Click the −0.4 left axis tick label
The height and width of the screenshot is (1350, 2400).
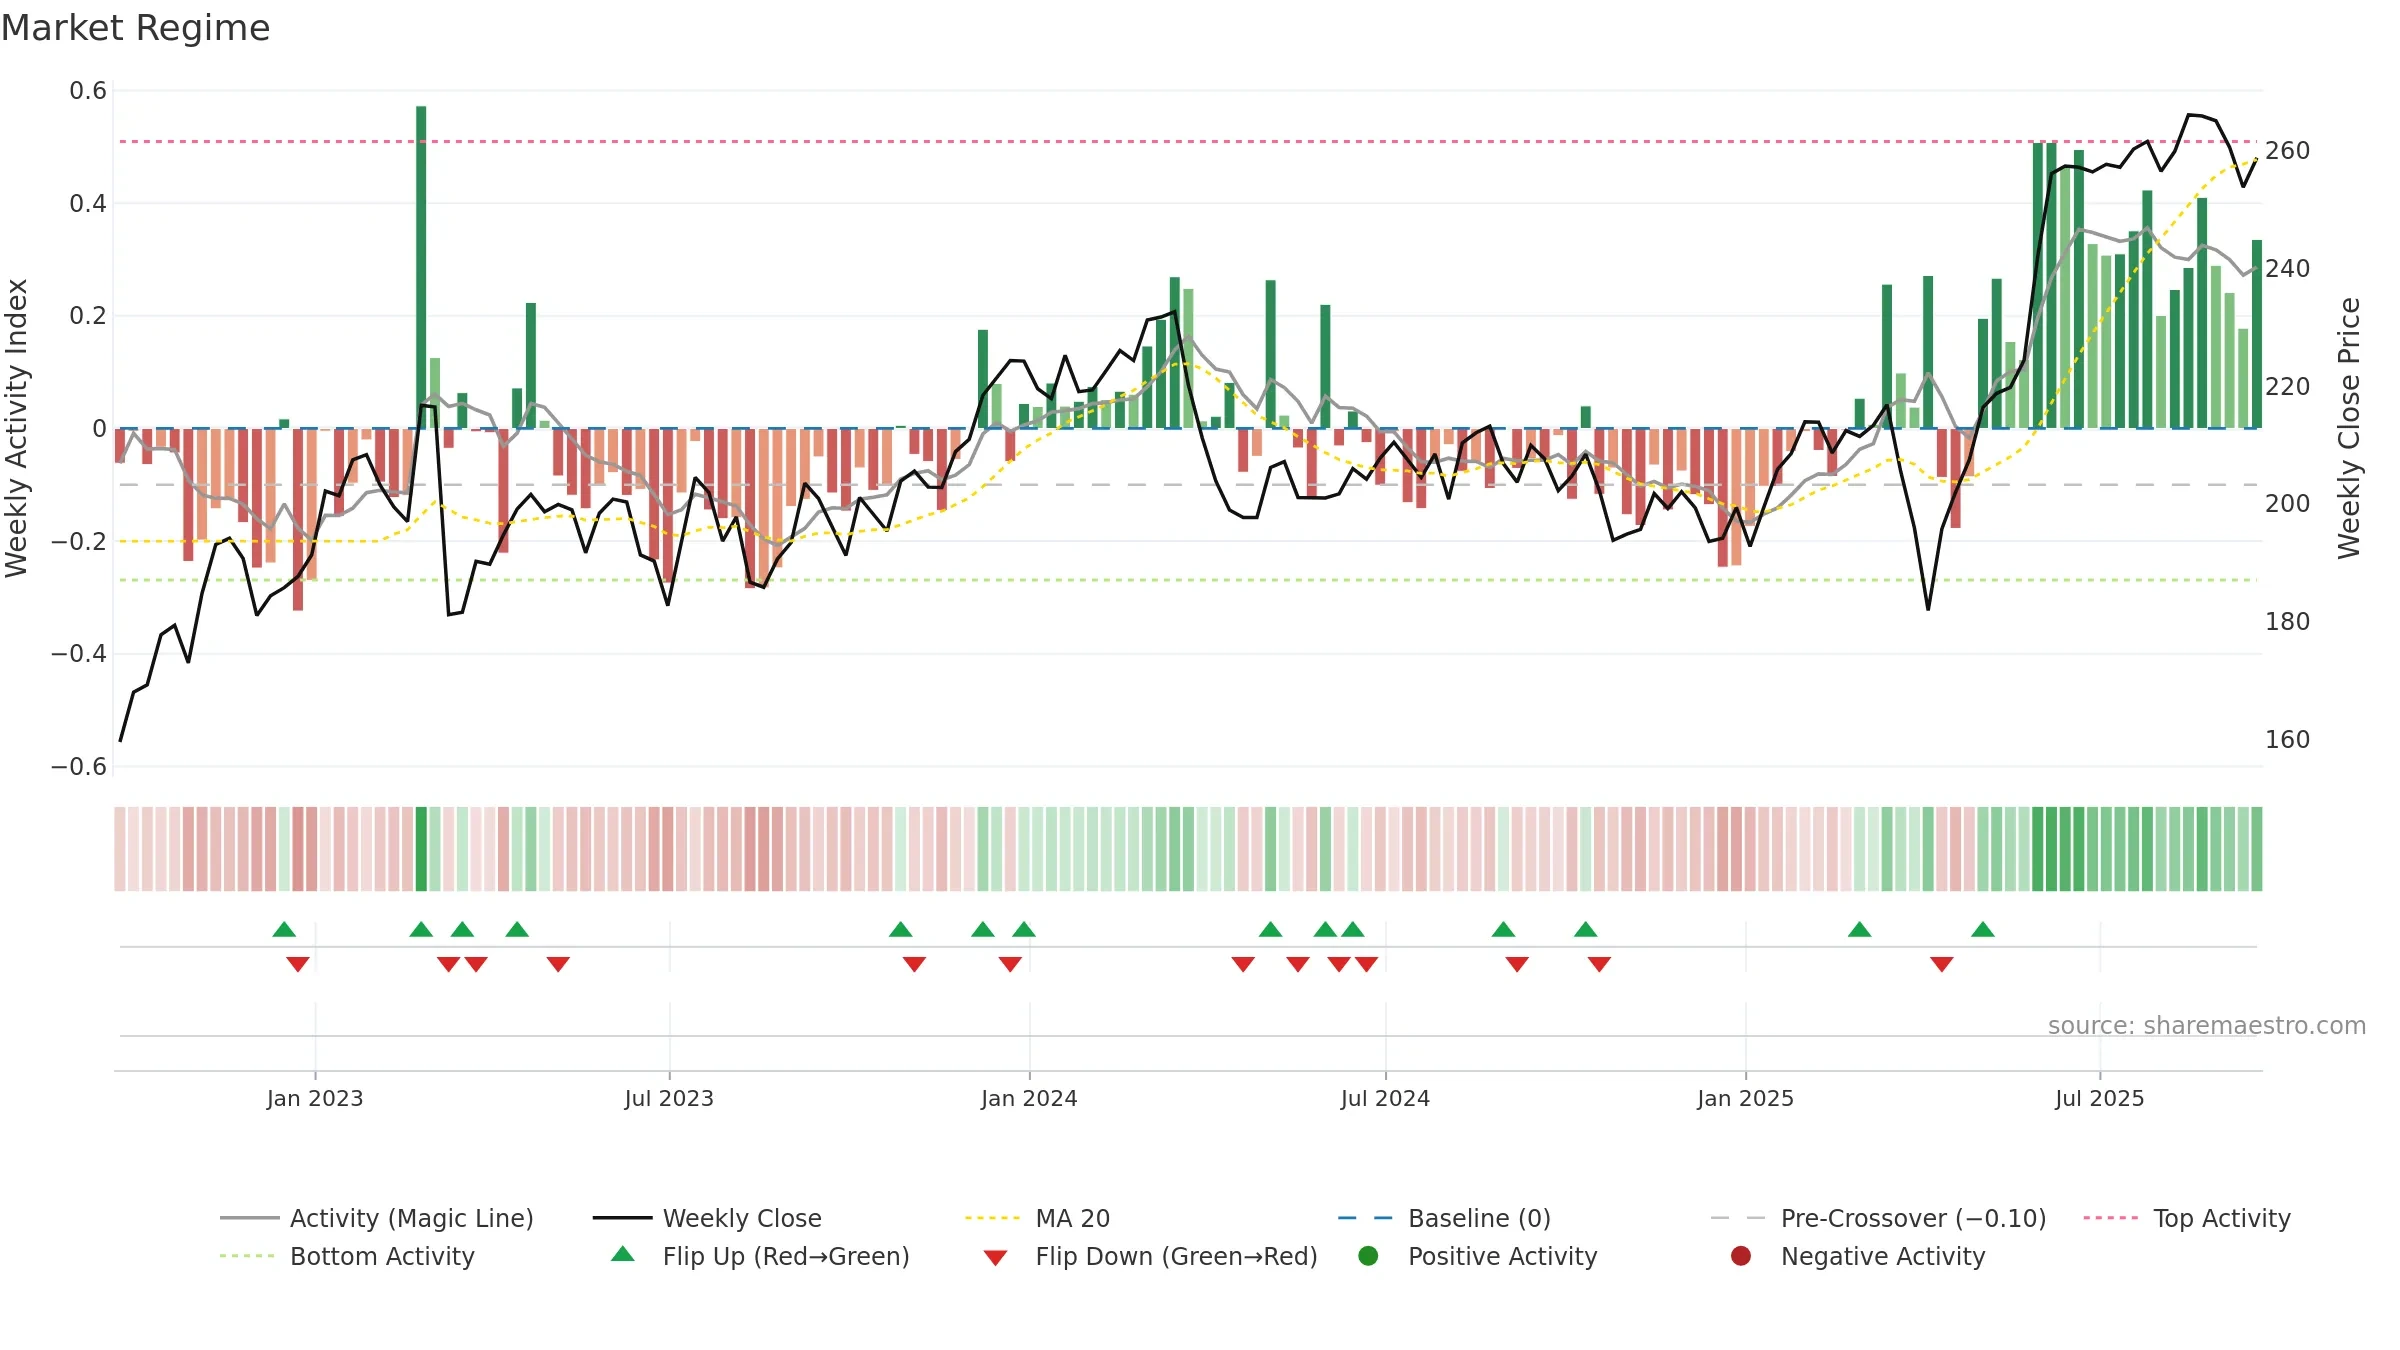(79, 654)
